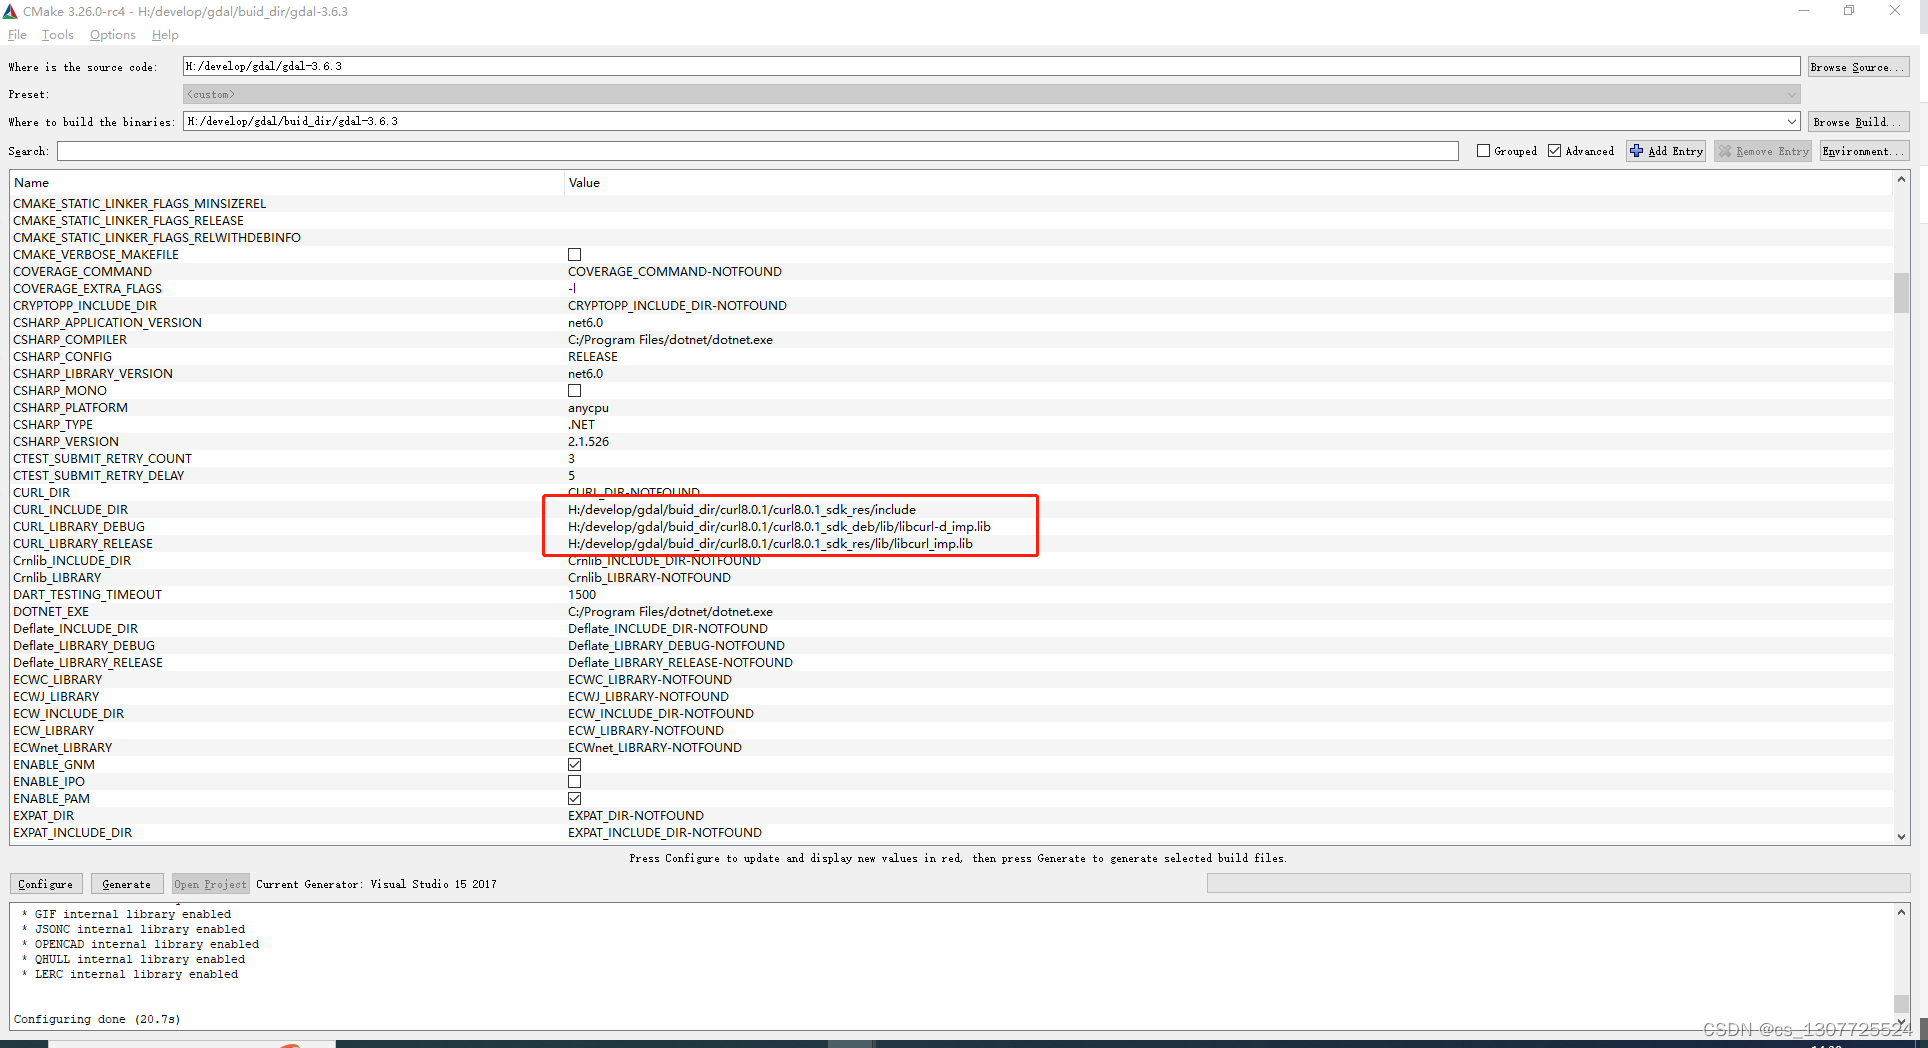Click the CSHARP_VERSION value 2.1.526
The width and height of the screenshot is (1928, 1048).
588,442
